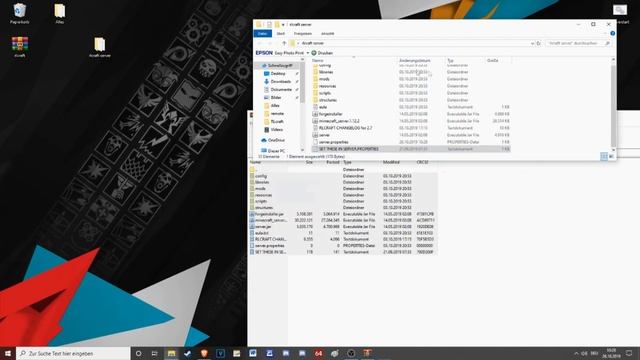Select SET THESE IN SERVER.PROPERTIES file
Viewport: 640px width, 360px height.
[x=410, y=149]
